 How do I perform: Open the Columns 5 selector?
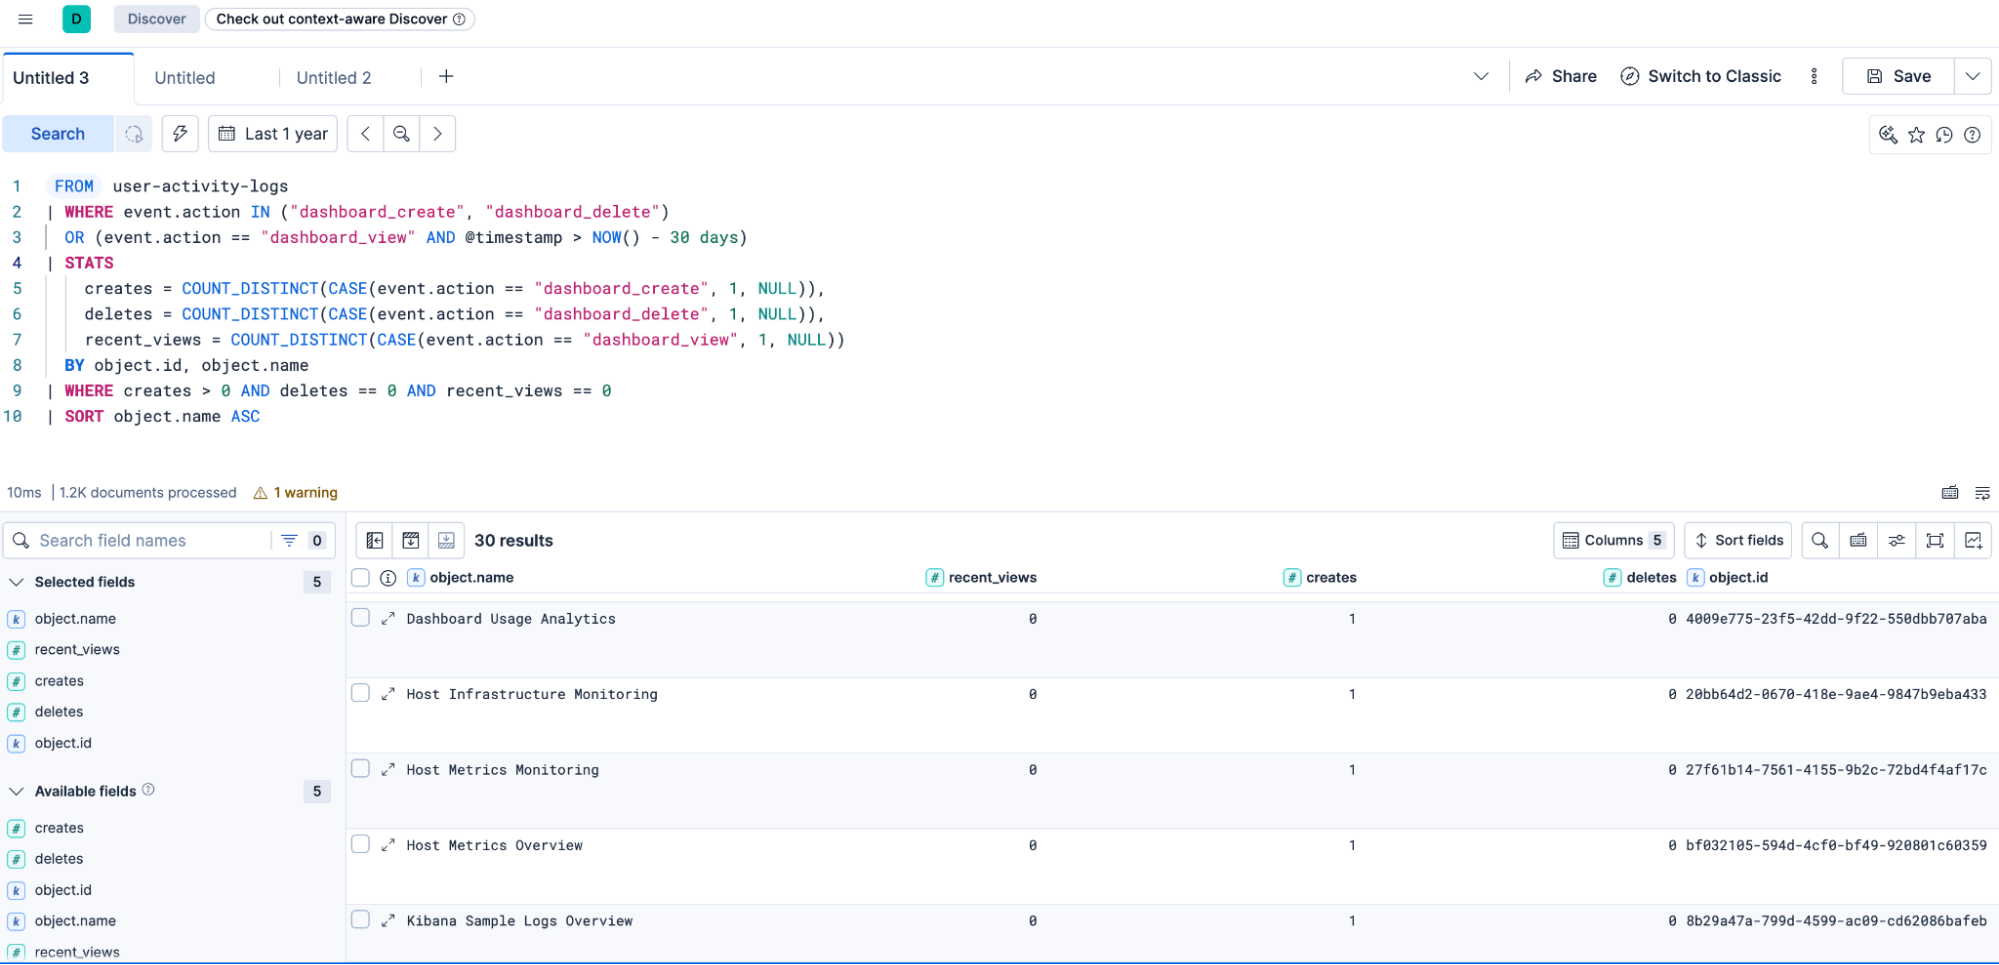(x=1613, y=541)
